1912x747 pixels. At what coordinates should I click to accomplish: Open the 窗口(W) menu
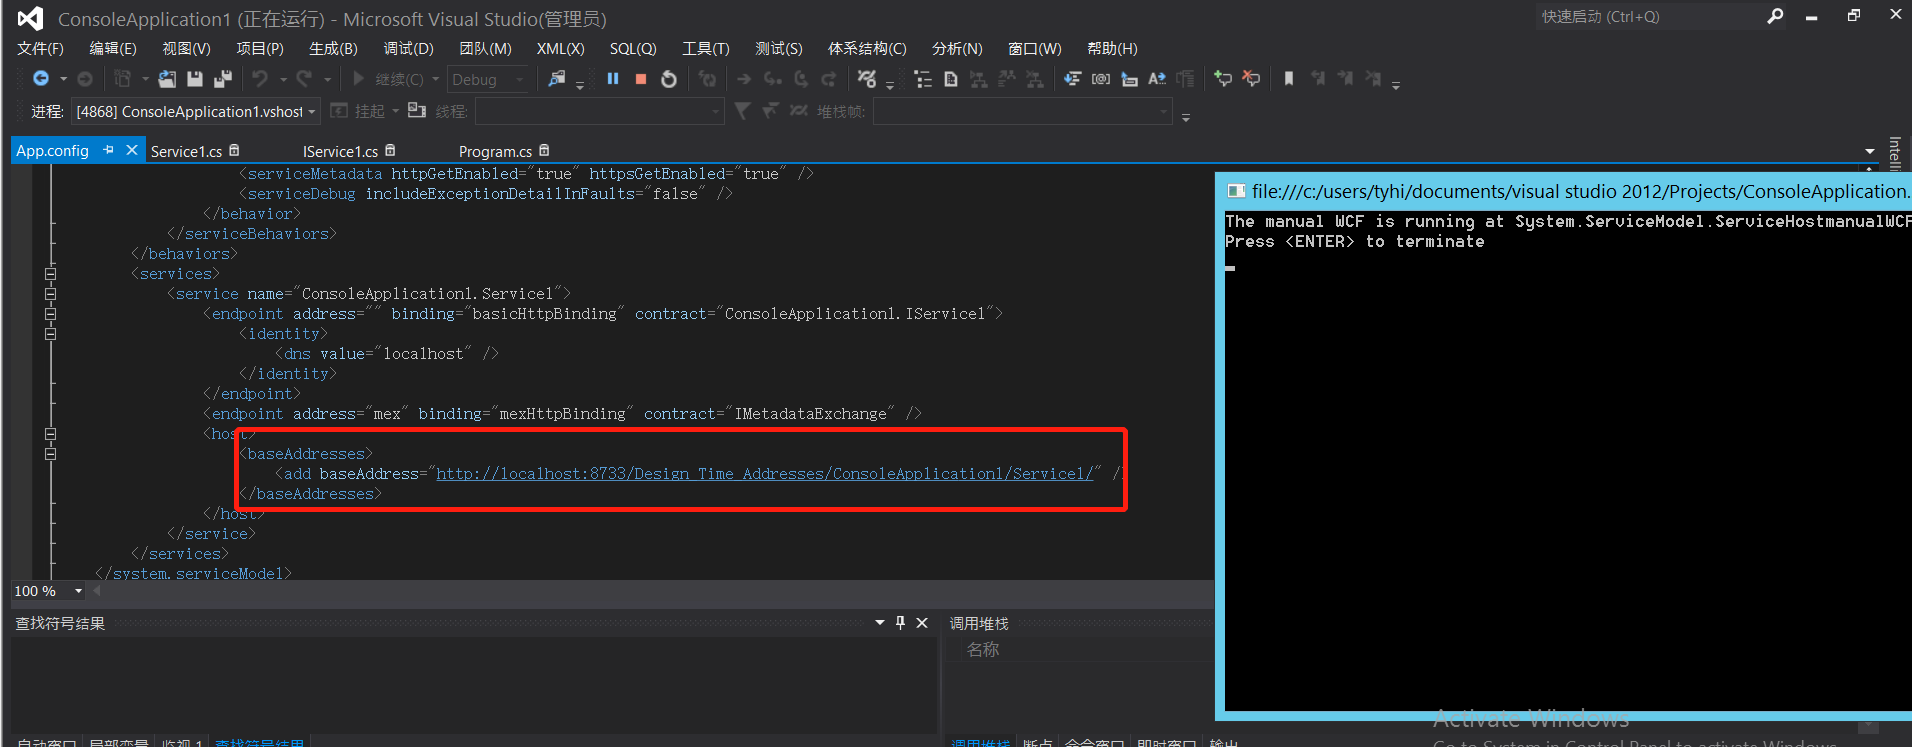[1035, 48]
